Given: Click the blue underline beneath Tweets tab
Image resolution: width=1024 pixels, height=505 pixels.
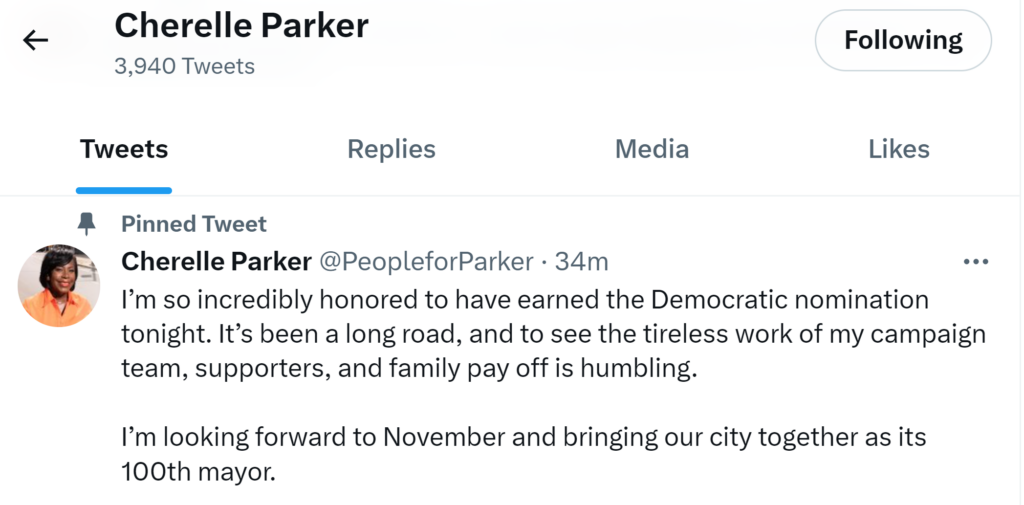Looking at the screenshot, I should point(124,190).
